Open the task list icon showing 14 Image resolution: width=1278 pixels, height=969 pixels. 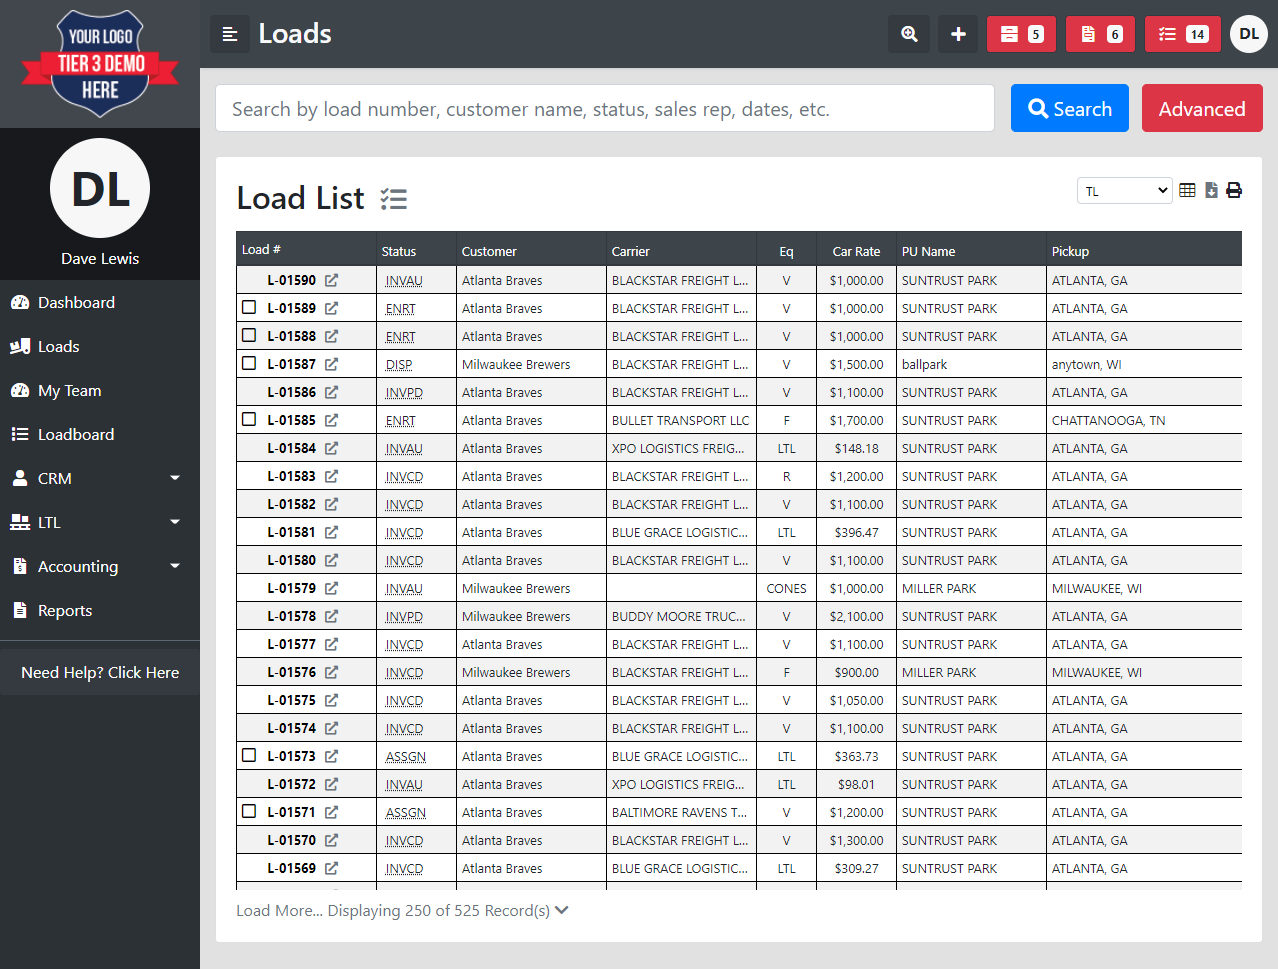pyautogui.click(x=1182, y=33)
